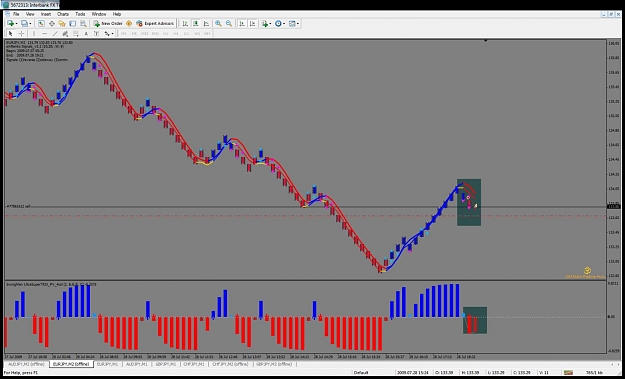Open the Data Window icon
This screenshot has width=625, height=379.
[x=51, y=24]
